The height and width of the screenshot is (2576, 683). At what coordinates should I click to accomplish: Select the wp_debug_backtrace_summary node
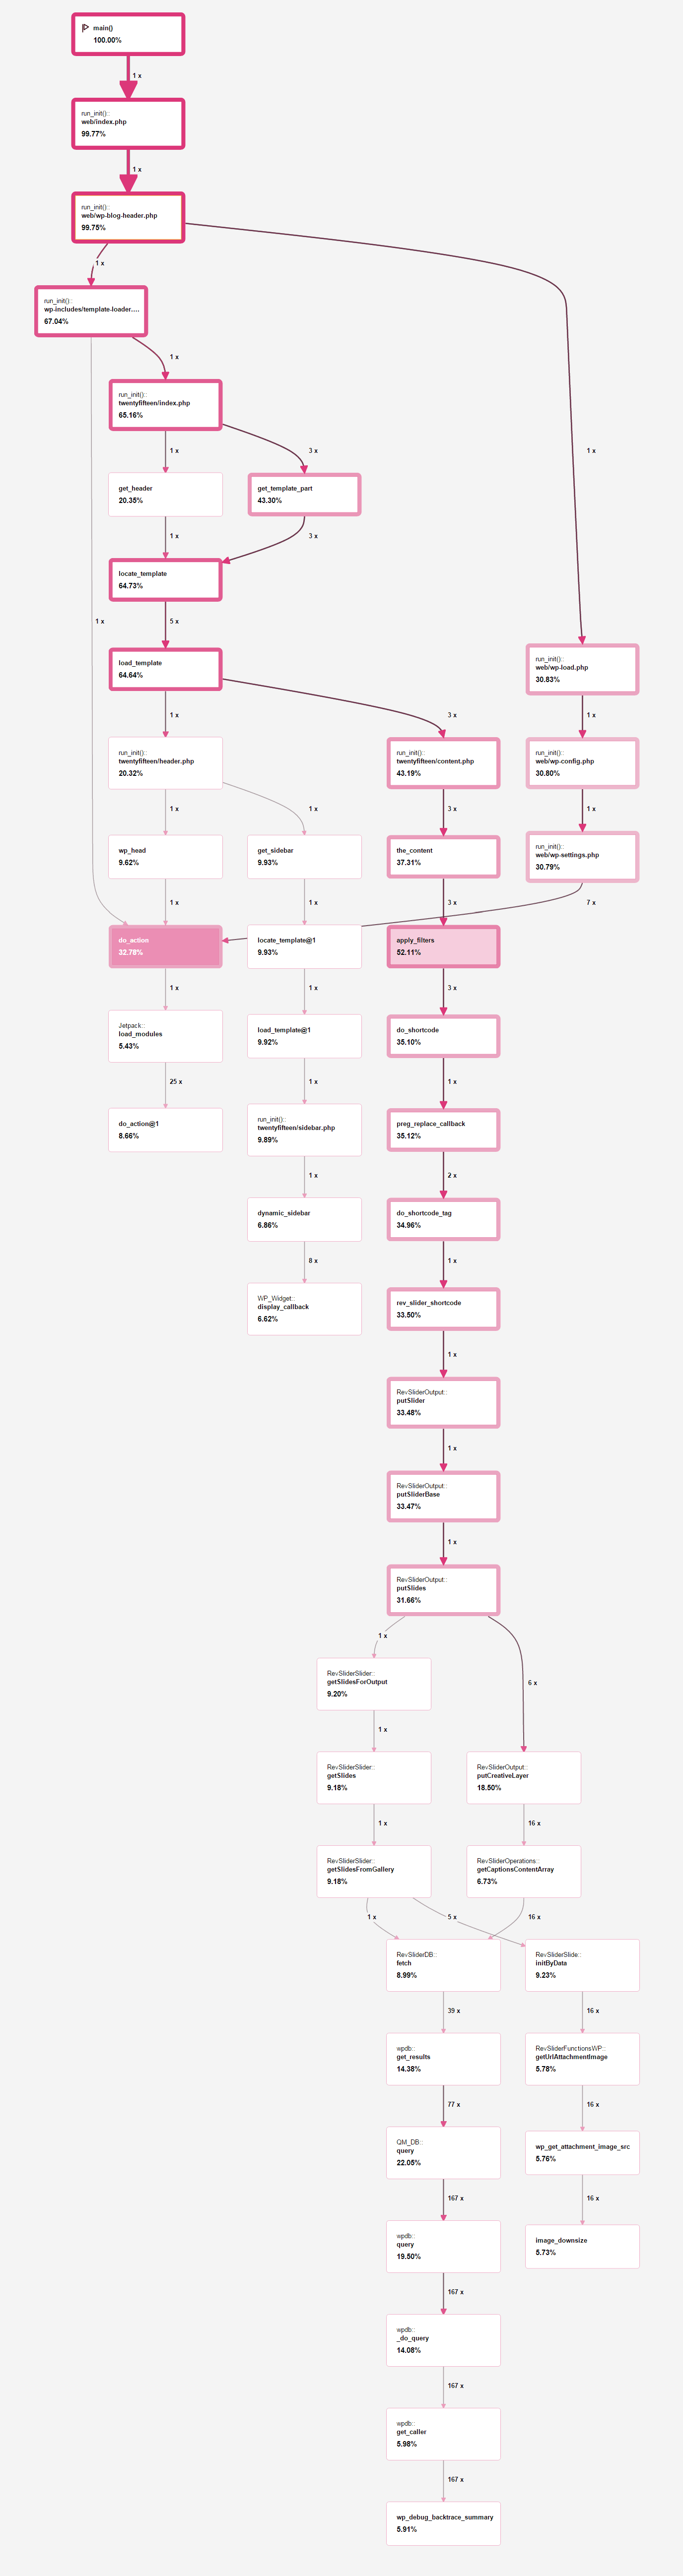tap(443, 2523)
